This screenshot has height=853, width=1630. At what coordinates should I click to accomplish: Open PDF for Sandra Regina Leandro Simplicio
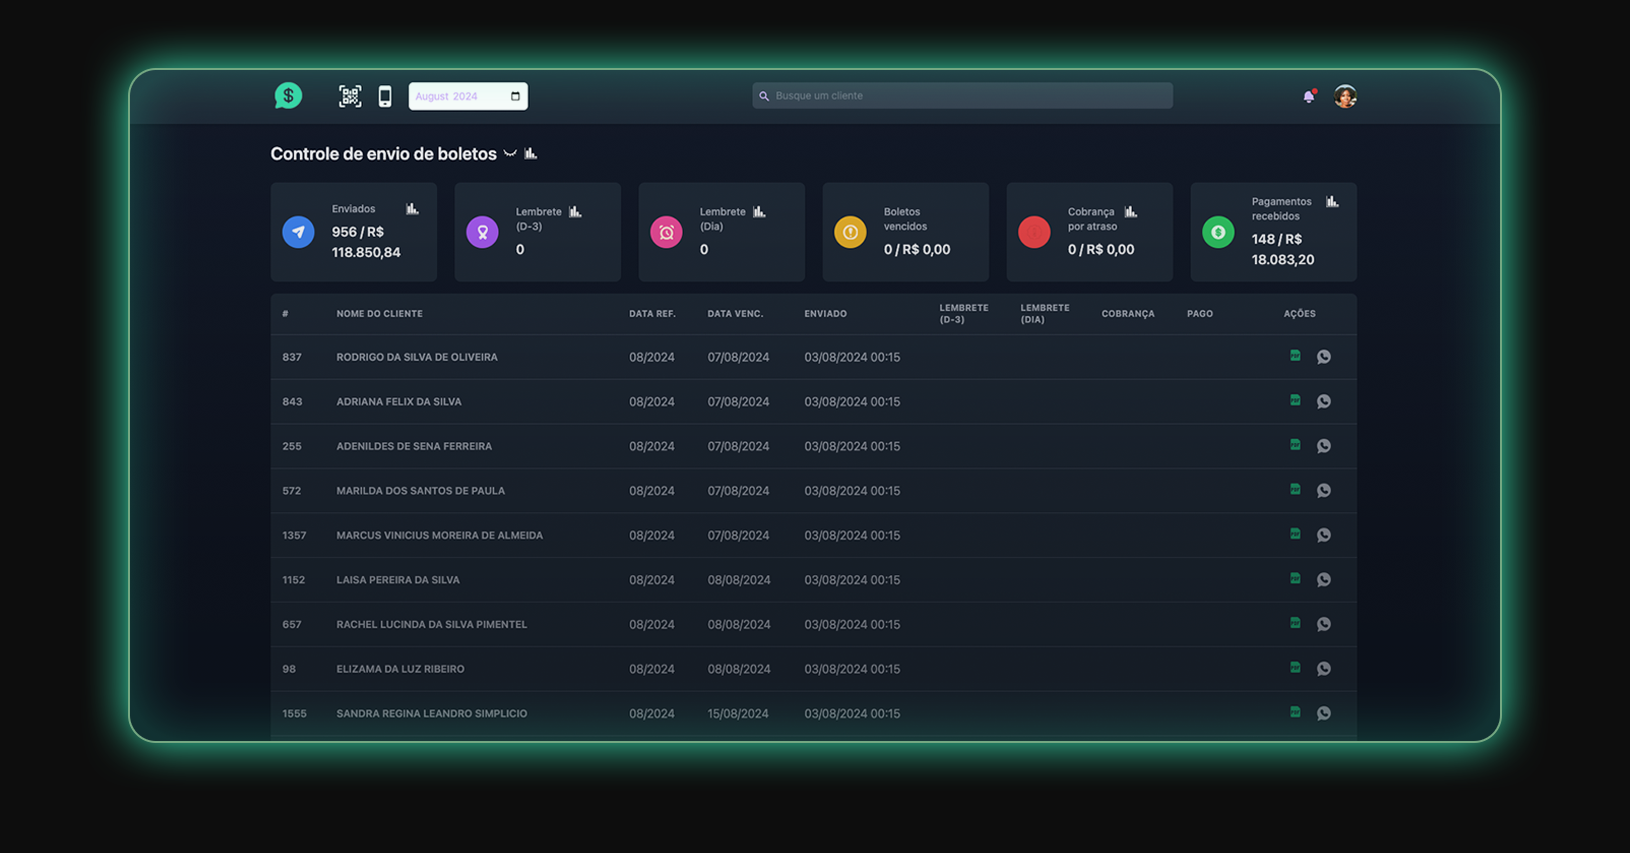point(1295,712)
